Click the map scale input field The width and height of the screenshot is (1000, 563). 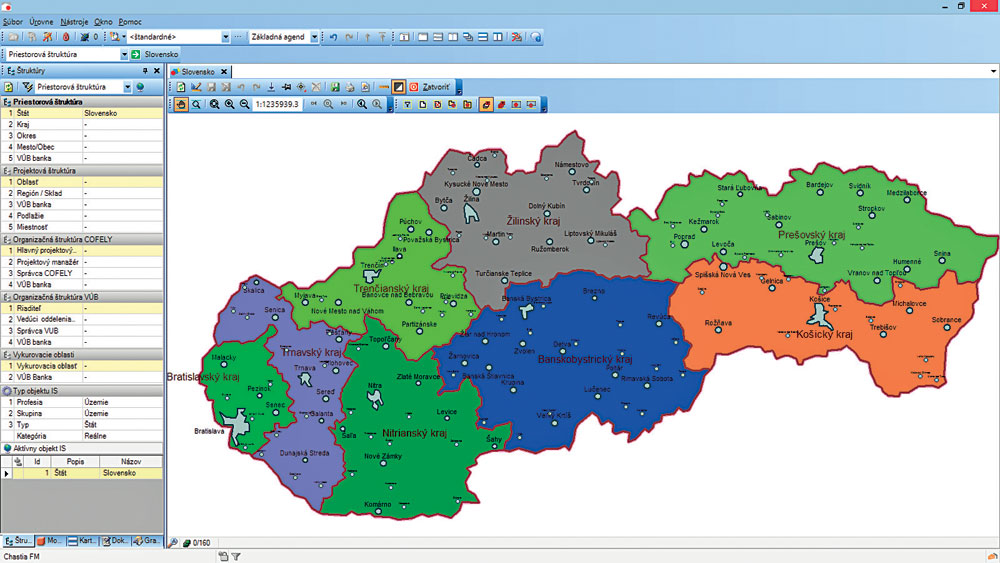(278, 104)
